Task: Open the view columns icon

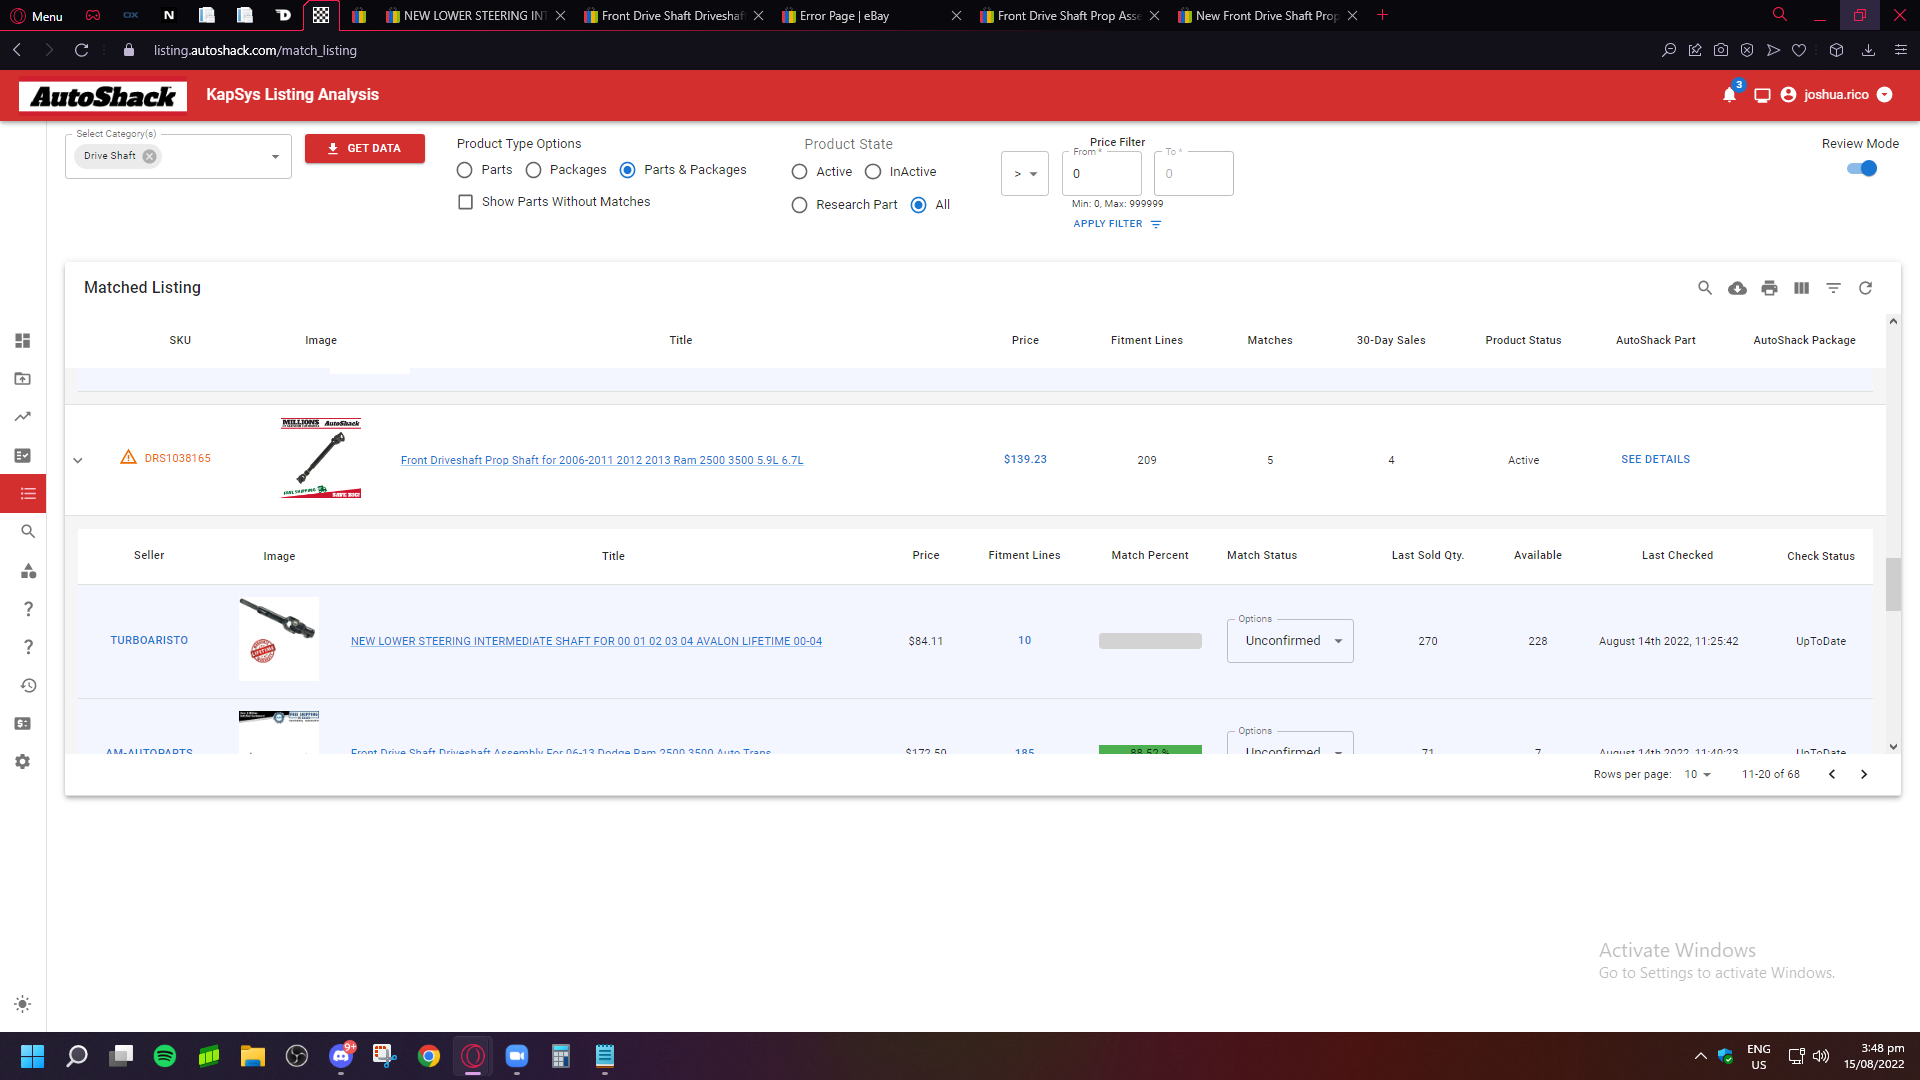Action: [x=1801, y=288]
